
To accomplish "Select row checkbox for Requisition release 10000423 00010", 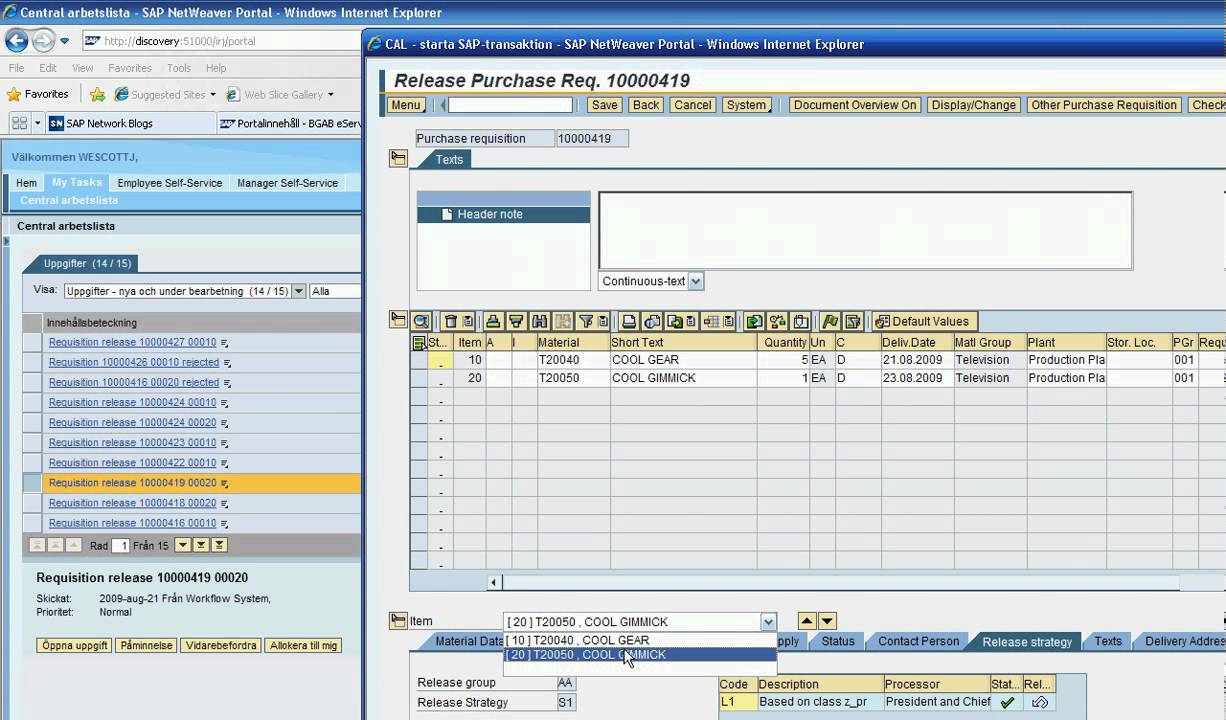I will click(32, 442).
